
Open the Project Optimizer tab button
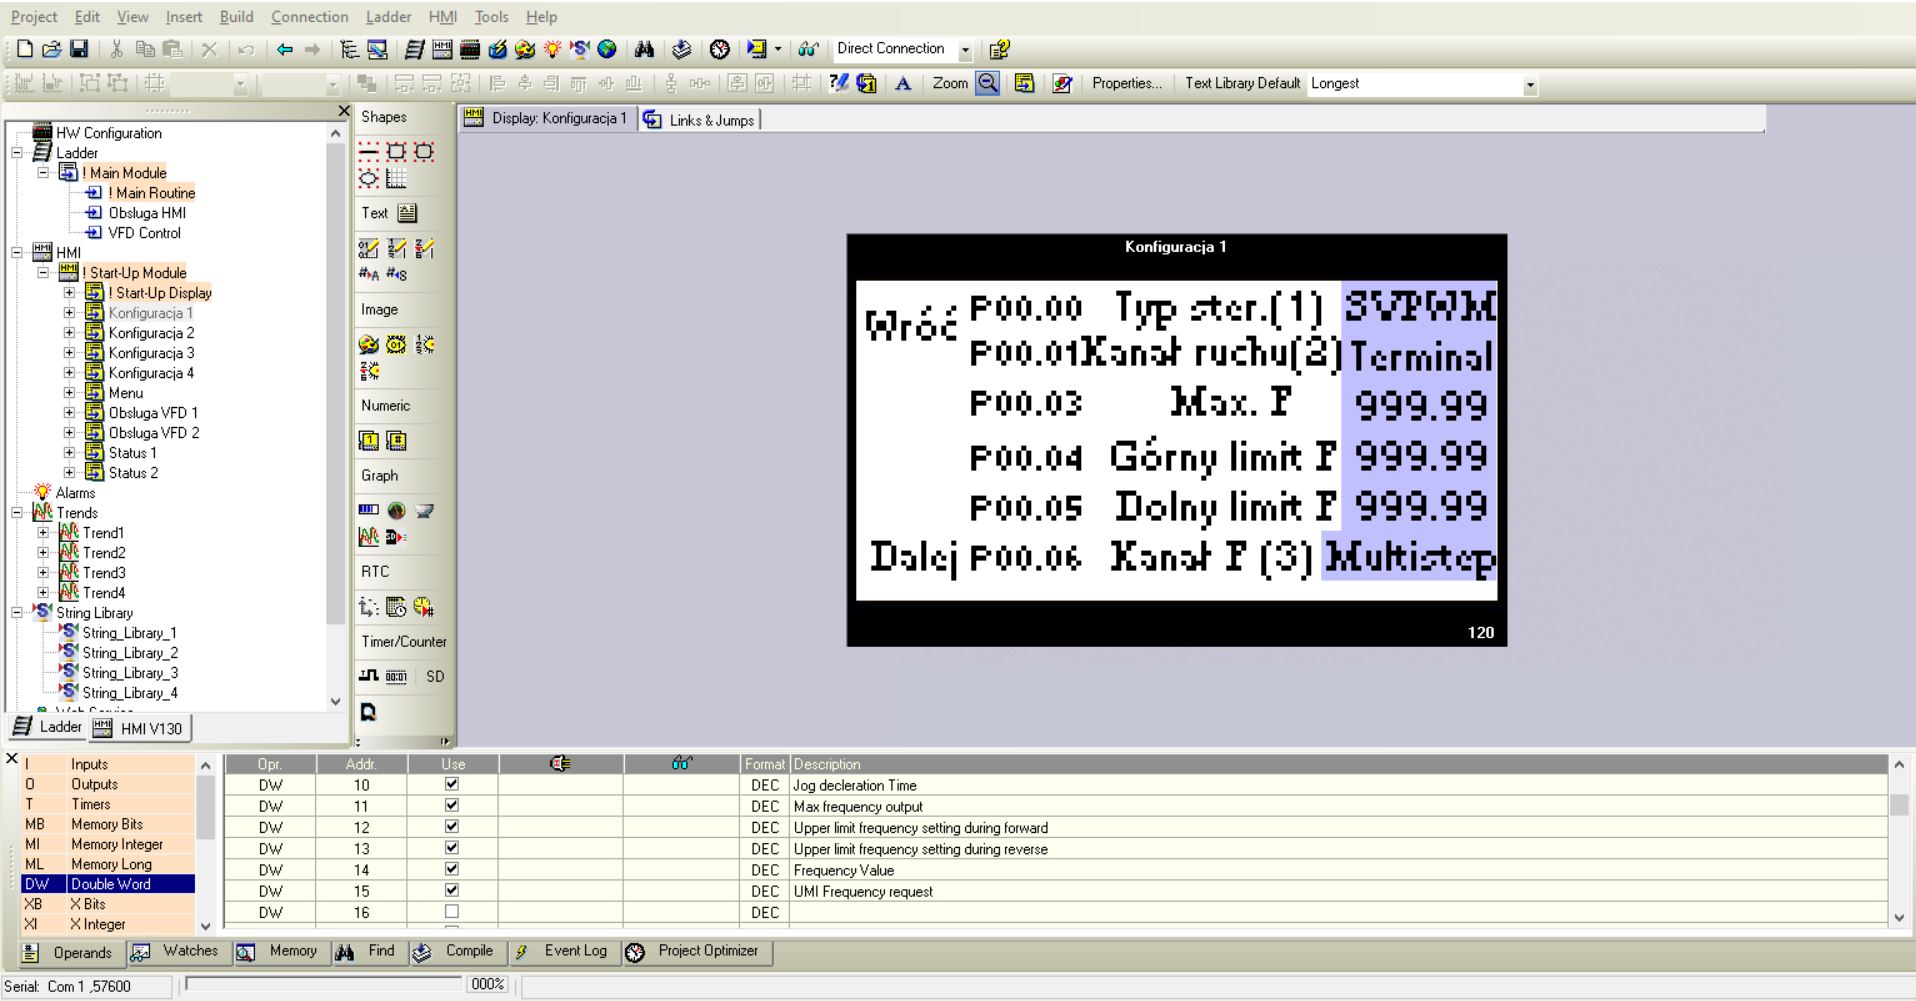pyautogui.click(x=696, y=951)
